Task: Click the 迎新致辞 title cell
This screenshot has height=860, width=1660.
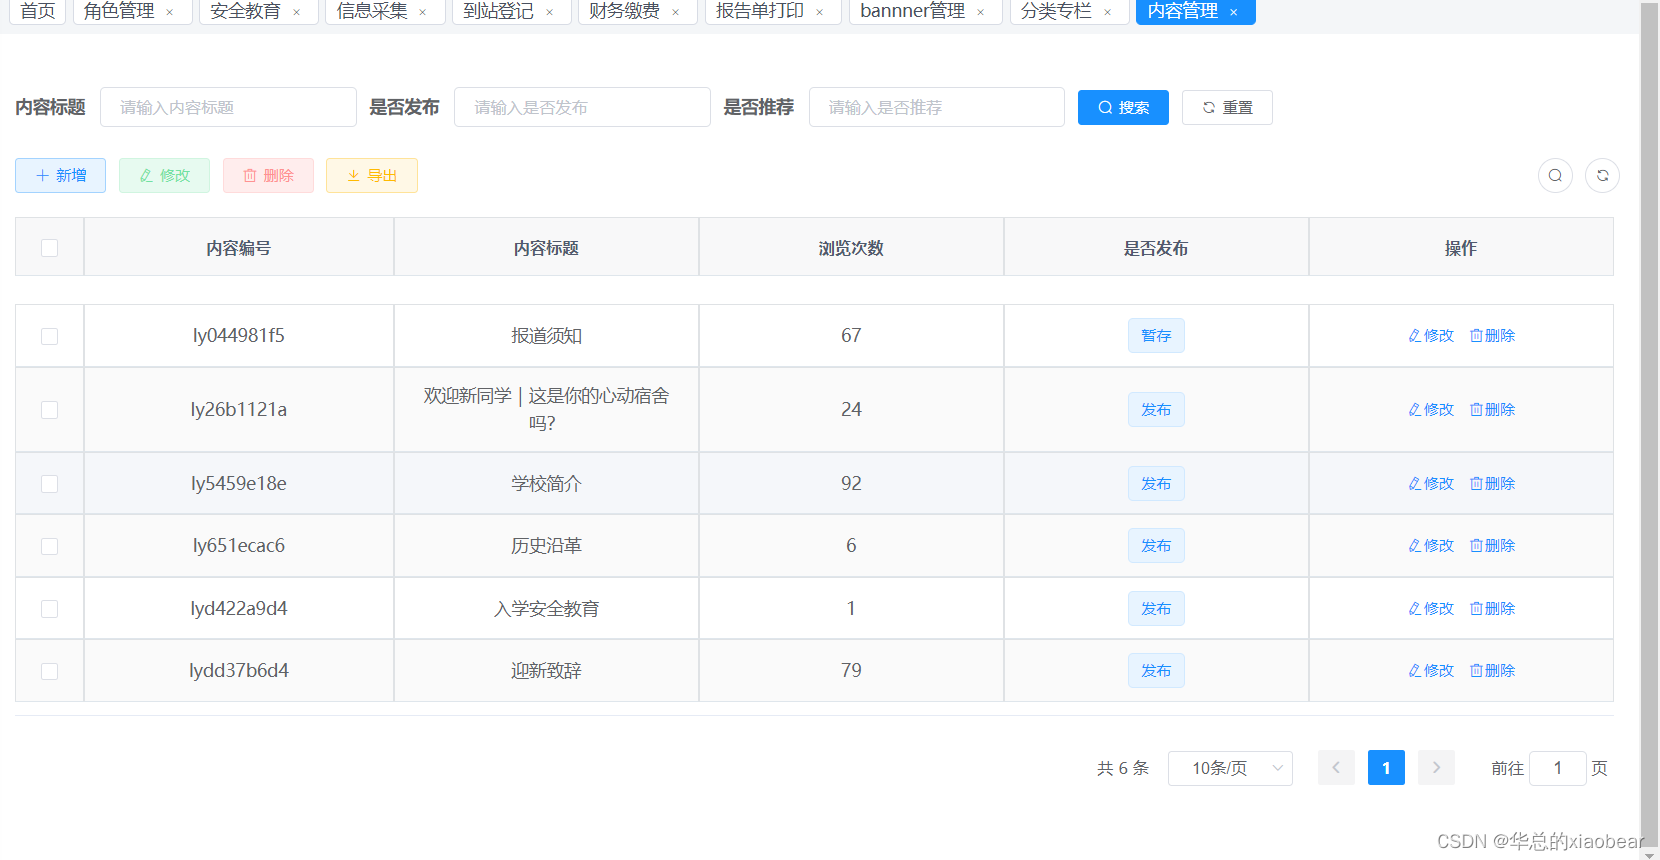Action: click(546, 671)
